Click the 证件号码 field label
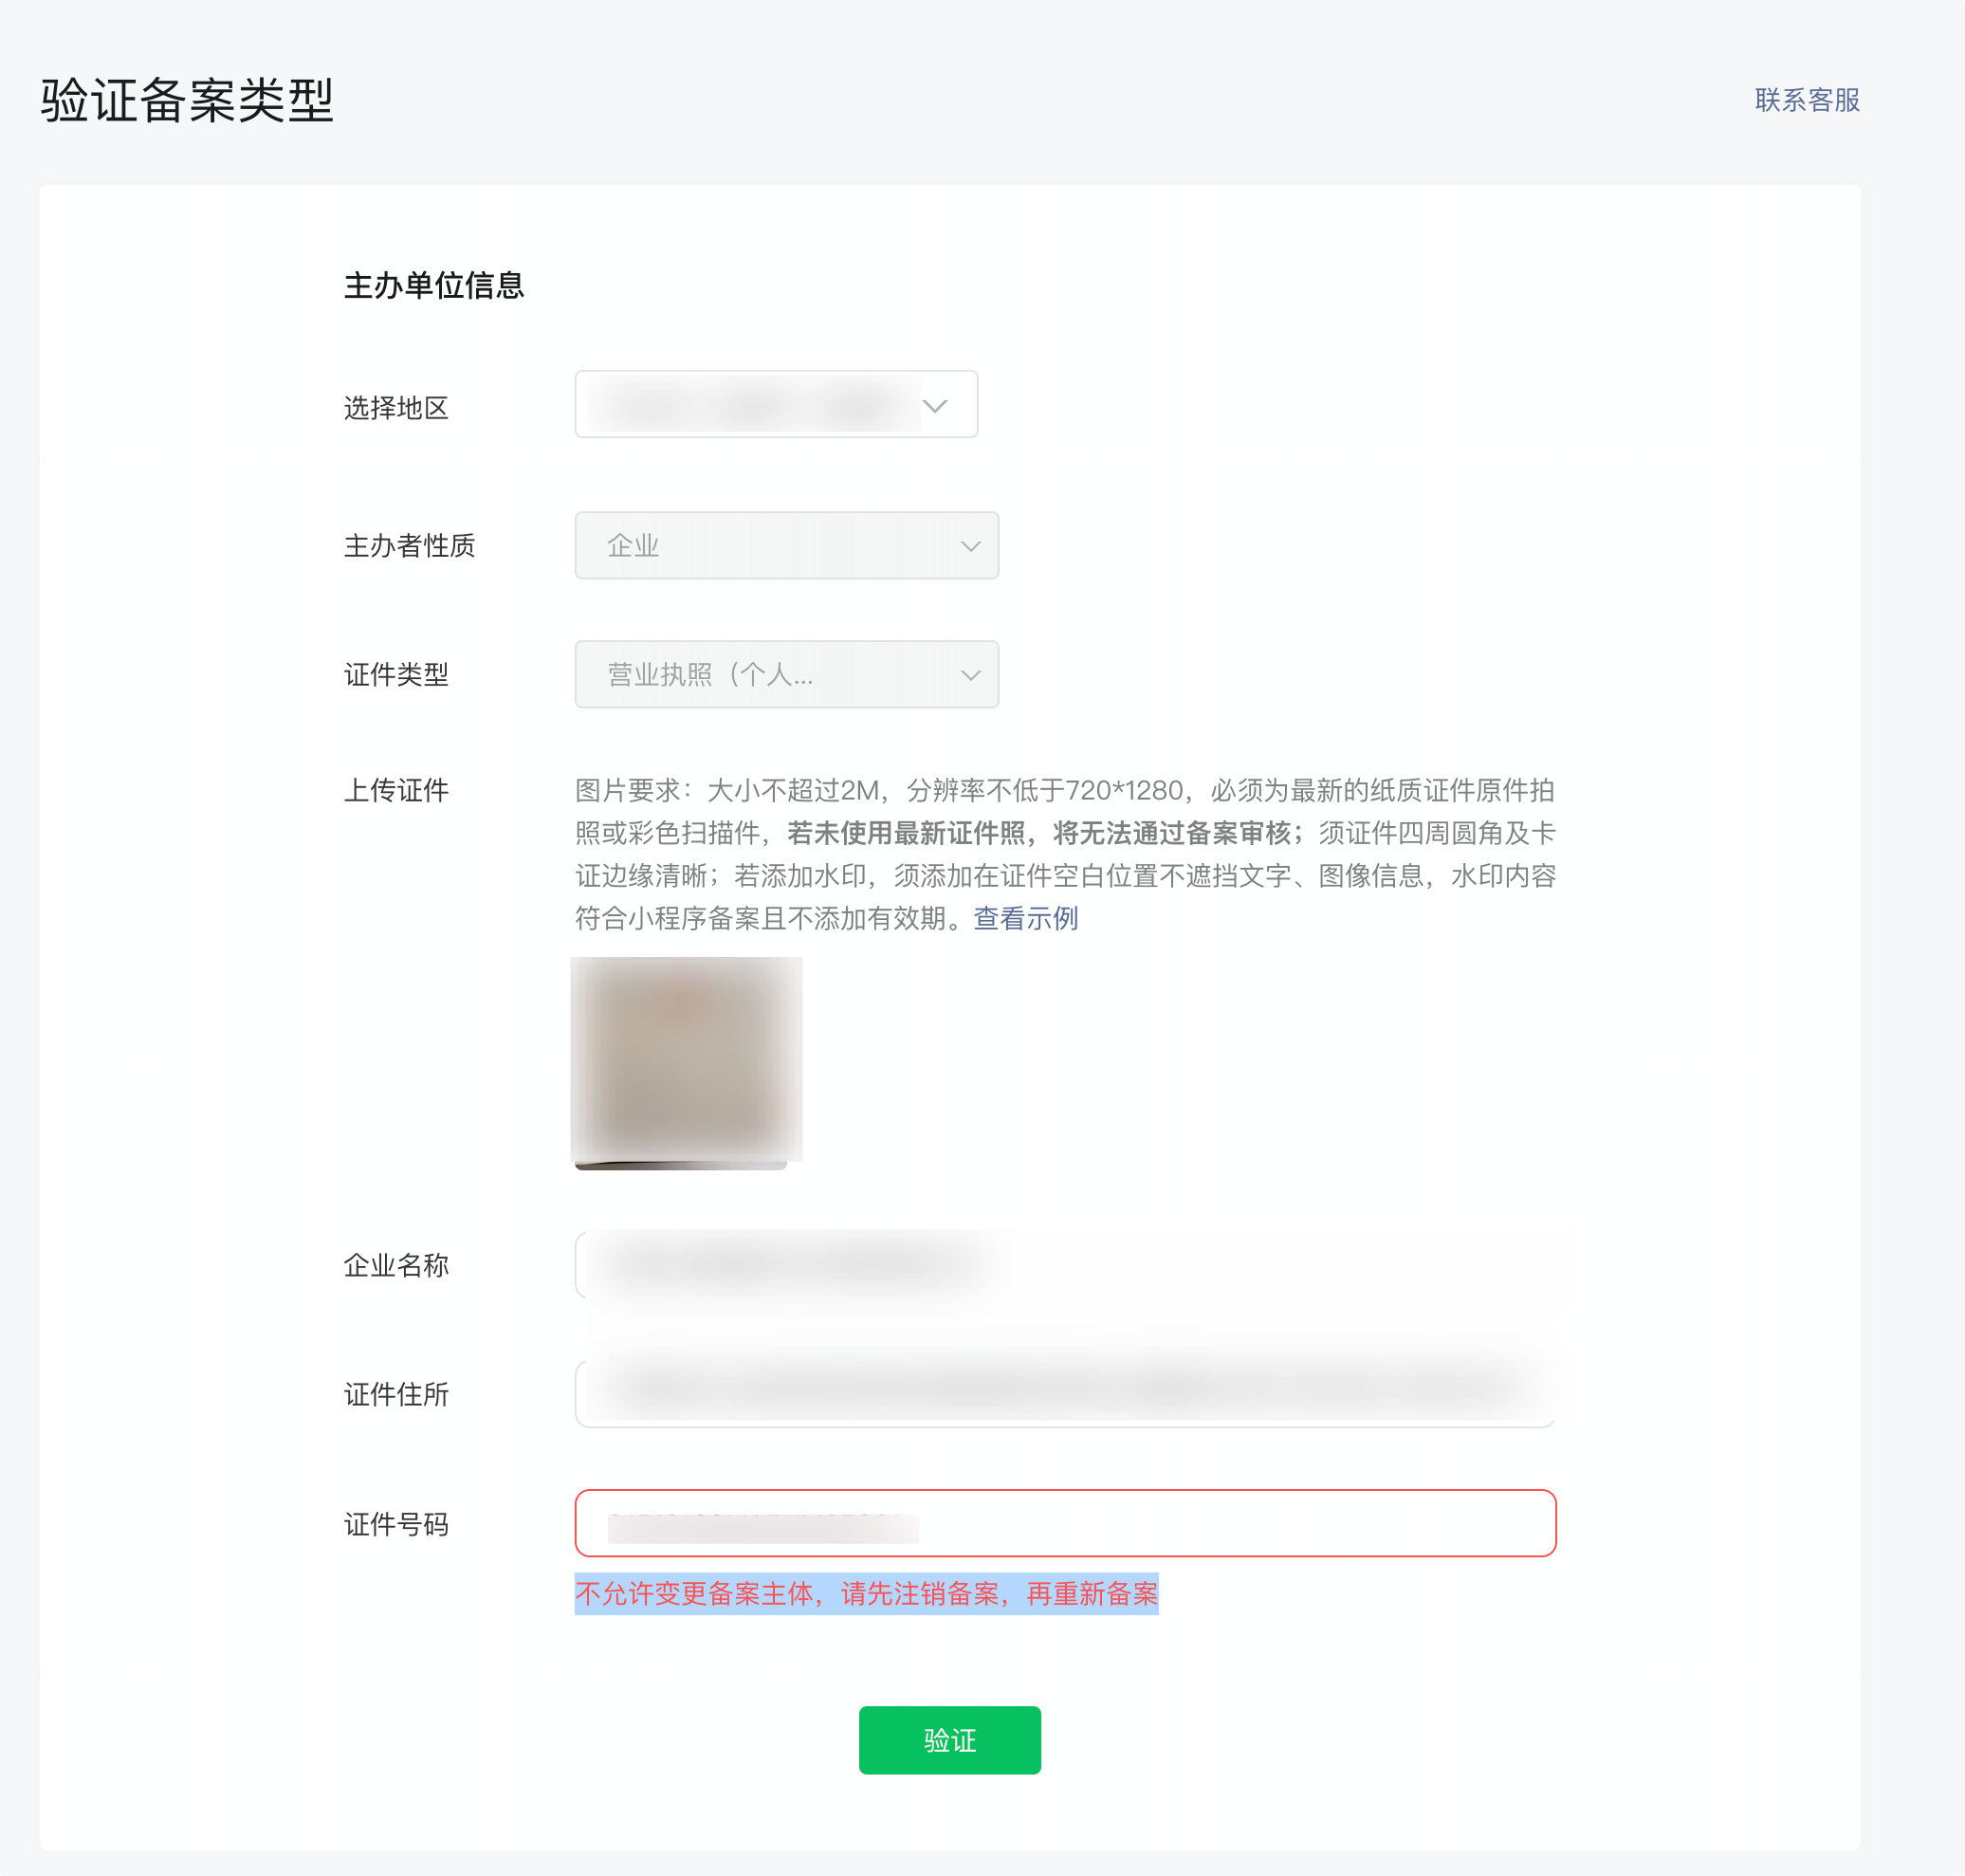This screenshot has height=1876, width=1965. pyautogui.click(x=396, y=1524)
